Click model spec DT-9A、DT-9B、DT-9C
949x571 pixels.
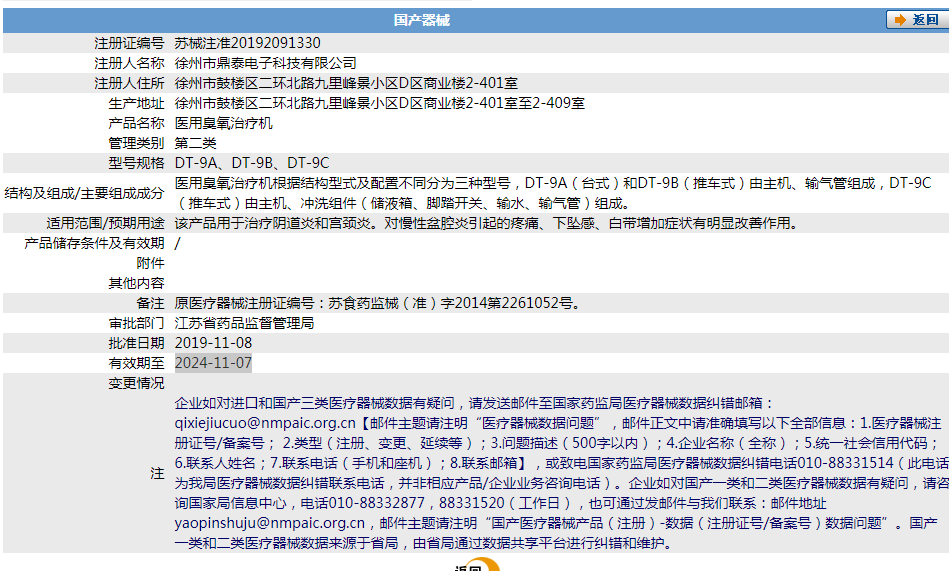[252, 163]
